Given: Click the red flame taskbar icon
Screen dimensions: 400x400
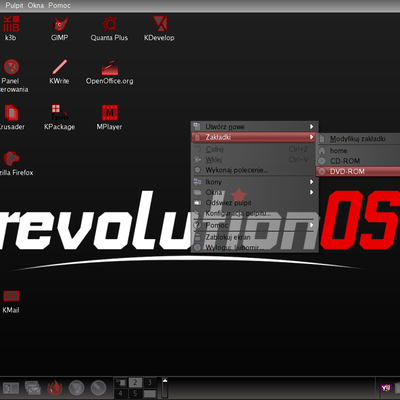Looking at the screenshot, I should [x=55, y=388].
